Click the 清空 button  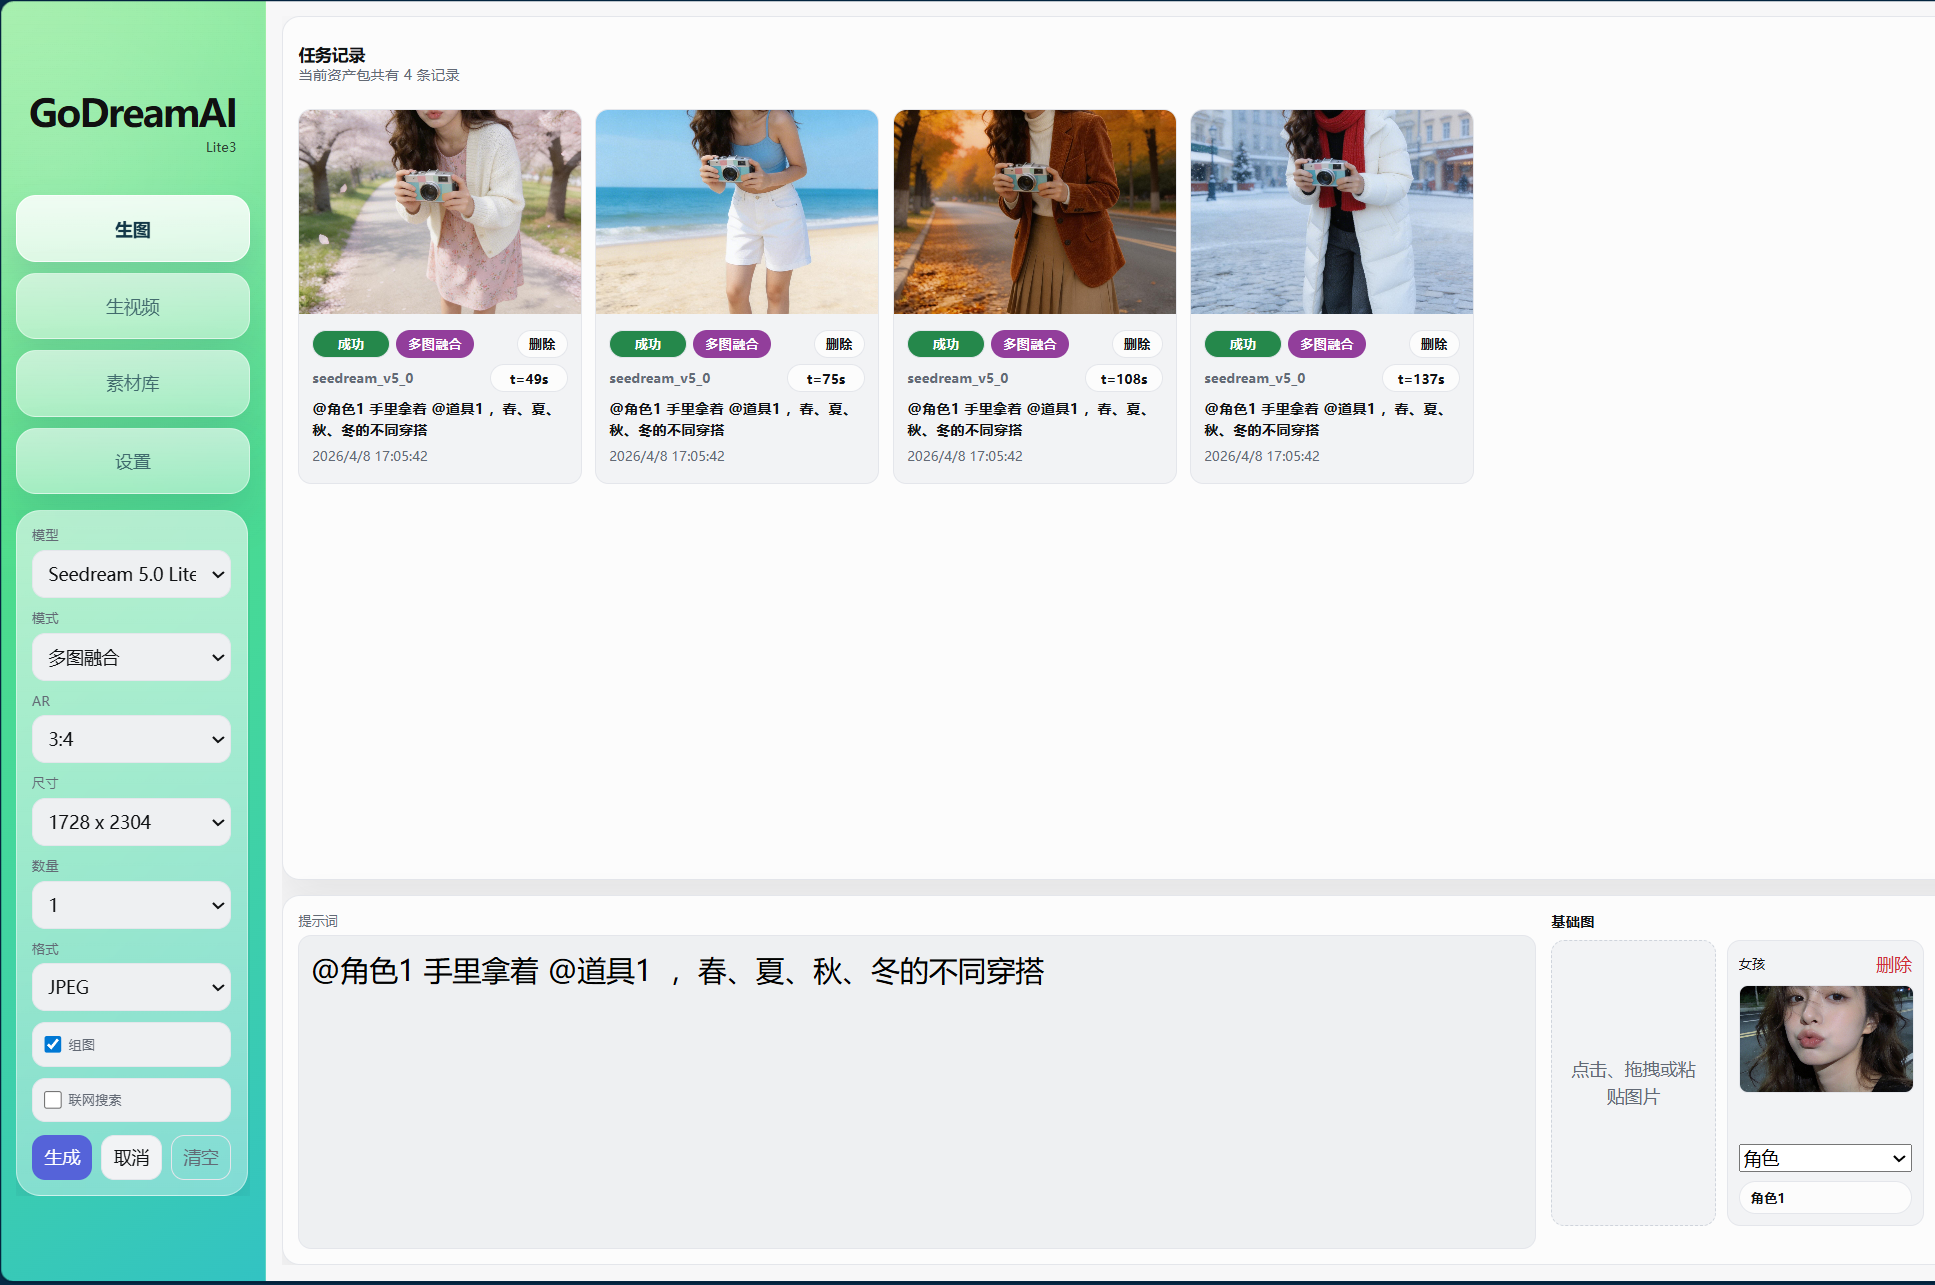coord(200,1158)
